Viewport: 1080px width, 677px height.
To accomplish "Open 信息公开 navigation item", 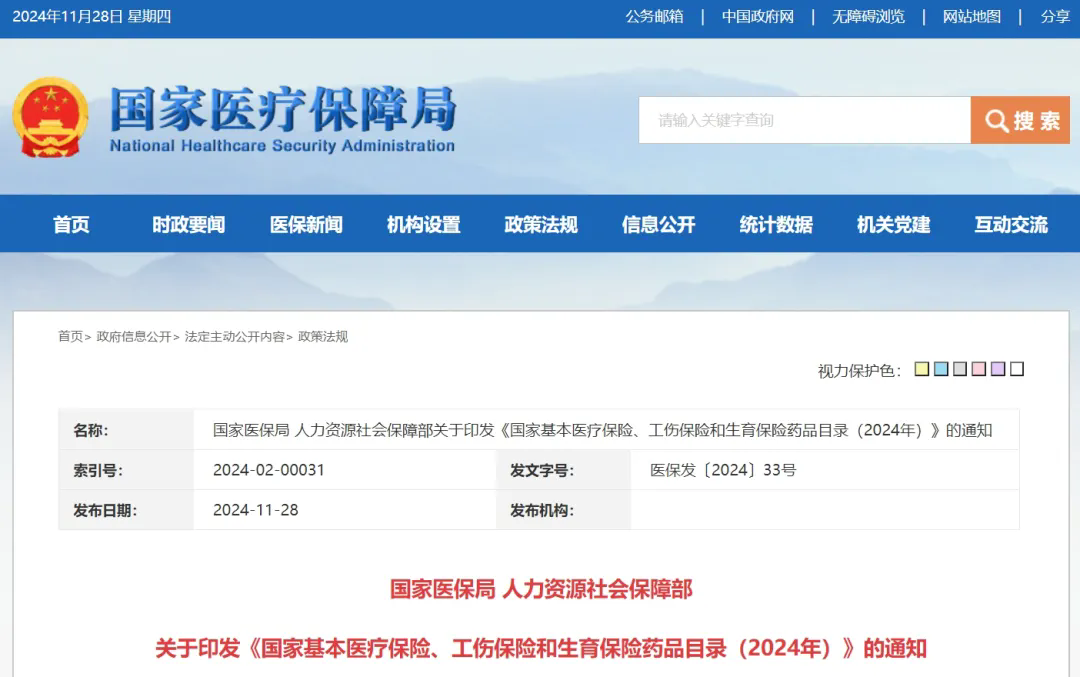I will (658, 224).
